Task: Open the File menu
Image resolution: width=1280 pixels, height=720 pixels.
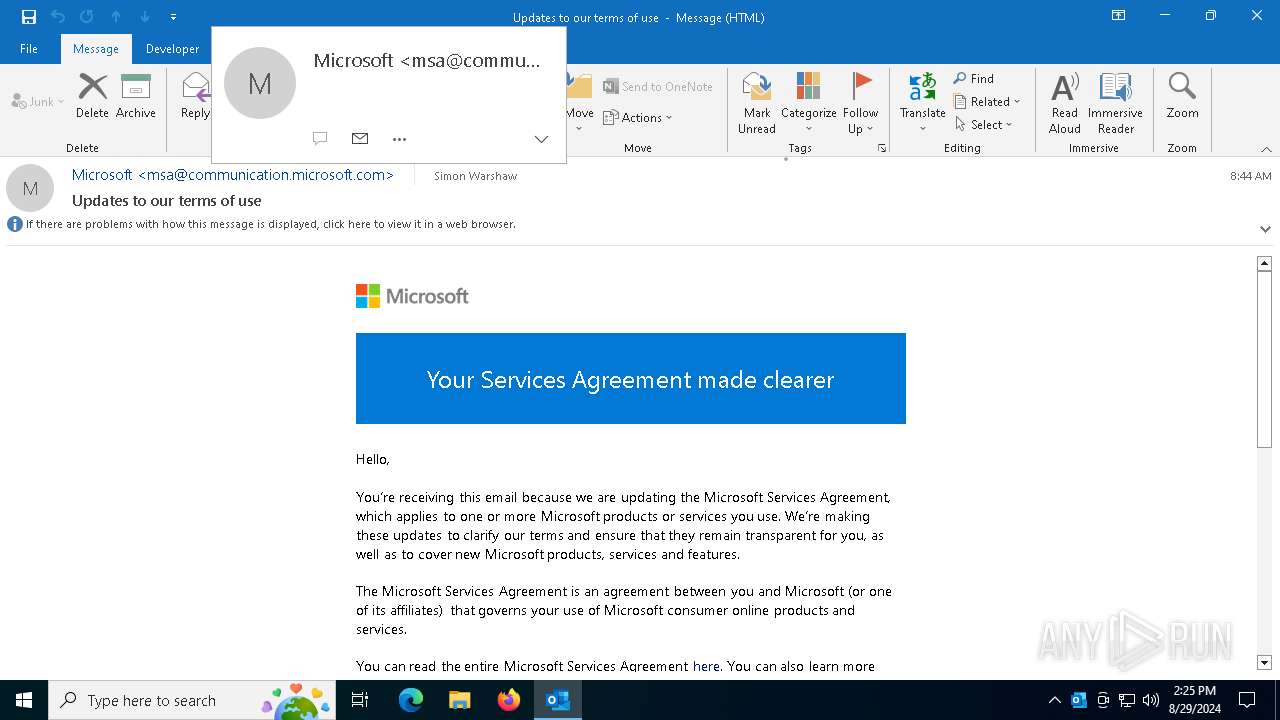Action: 29,49
